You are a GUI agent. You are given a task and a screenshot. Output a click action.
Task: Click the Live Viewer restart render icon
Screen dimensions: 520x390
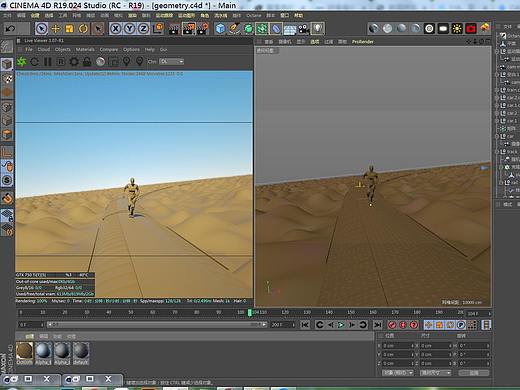[34, 62]
